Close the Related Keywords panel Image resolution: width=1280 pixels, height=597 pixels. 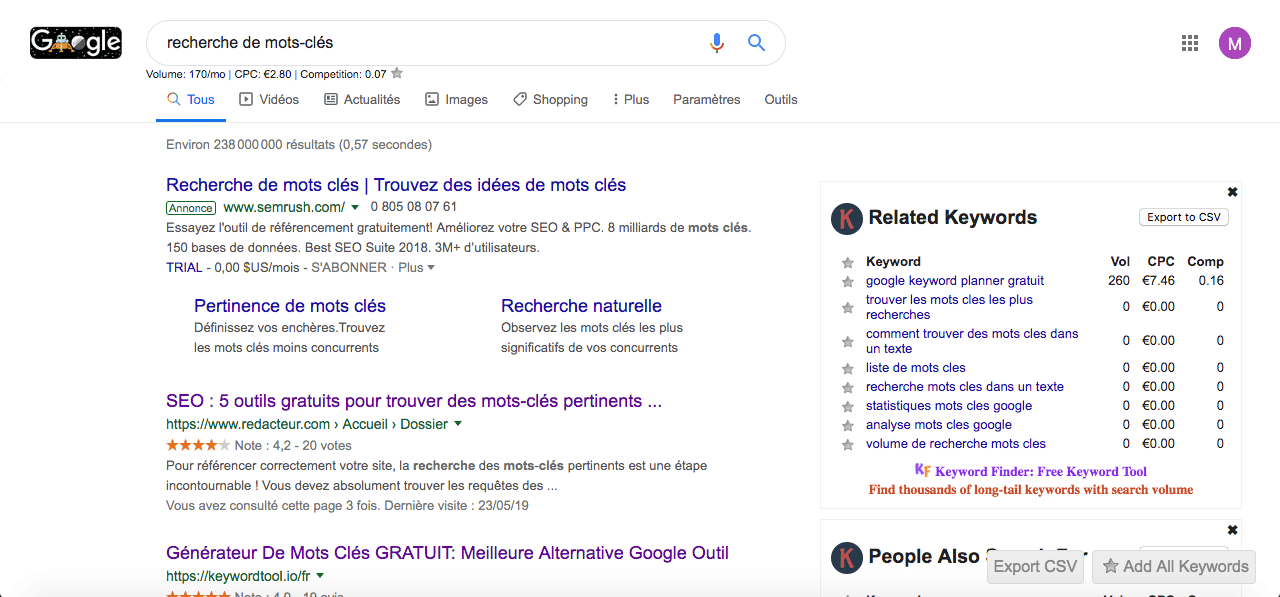[x=1232, y=192]
